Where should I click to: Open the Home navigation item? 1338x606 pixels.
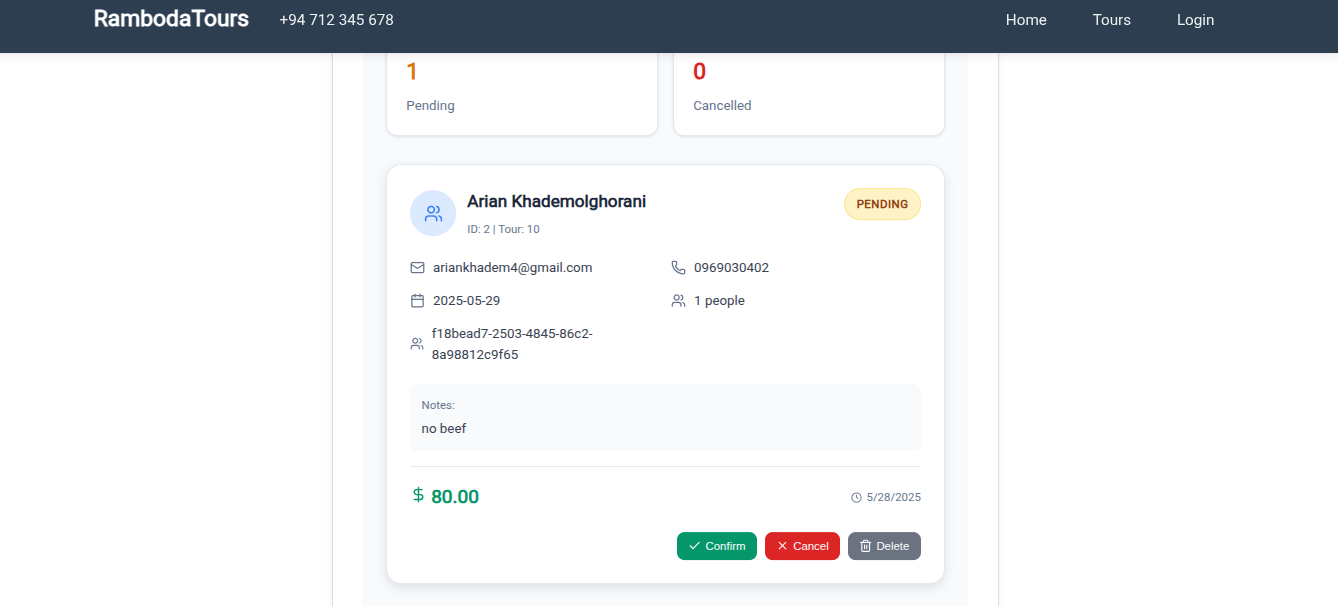coord(1026,19)
